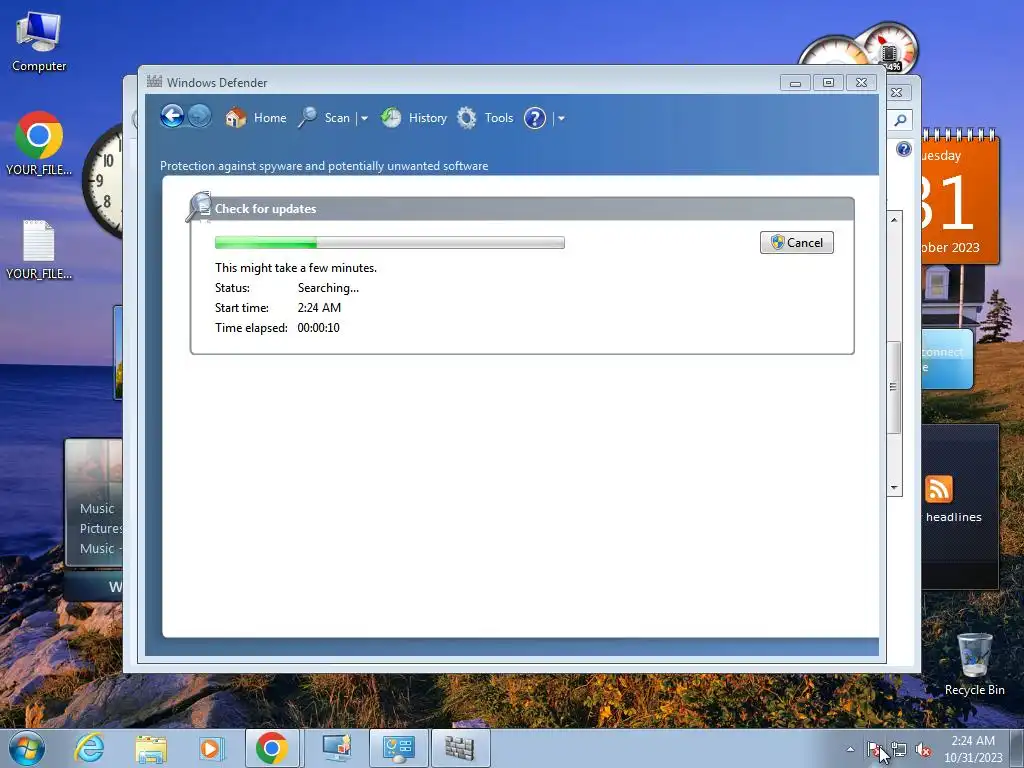Click the monitor program taskbar icon
The image size is (1024, 768).
337,748
